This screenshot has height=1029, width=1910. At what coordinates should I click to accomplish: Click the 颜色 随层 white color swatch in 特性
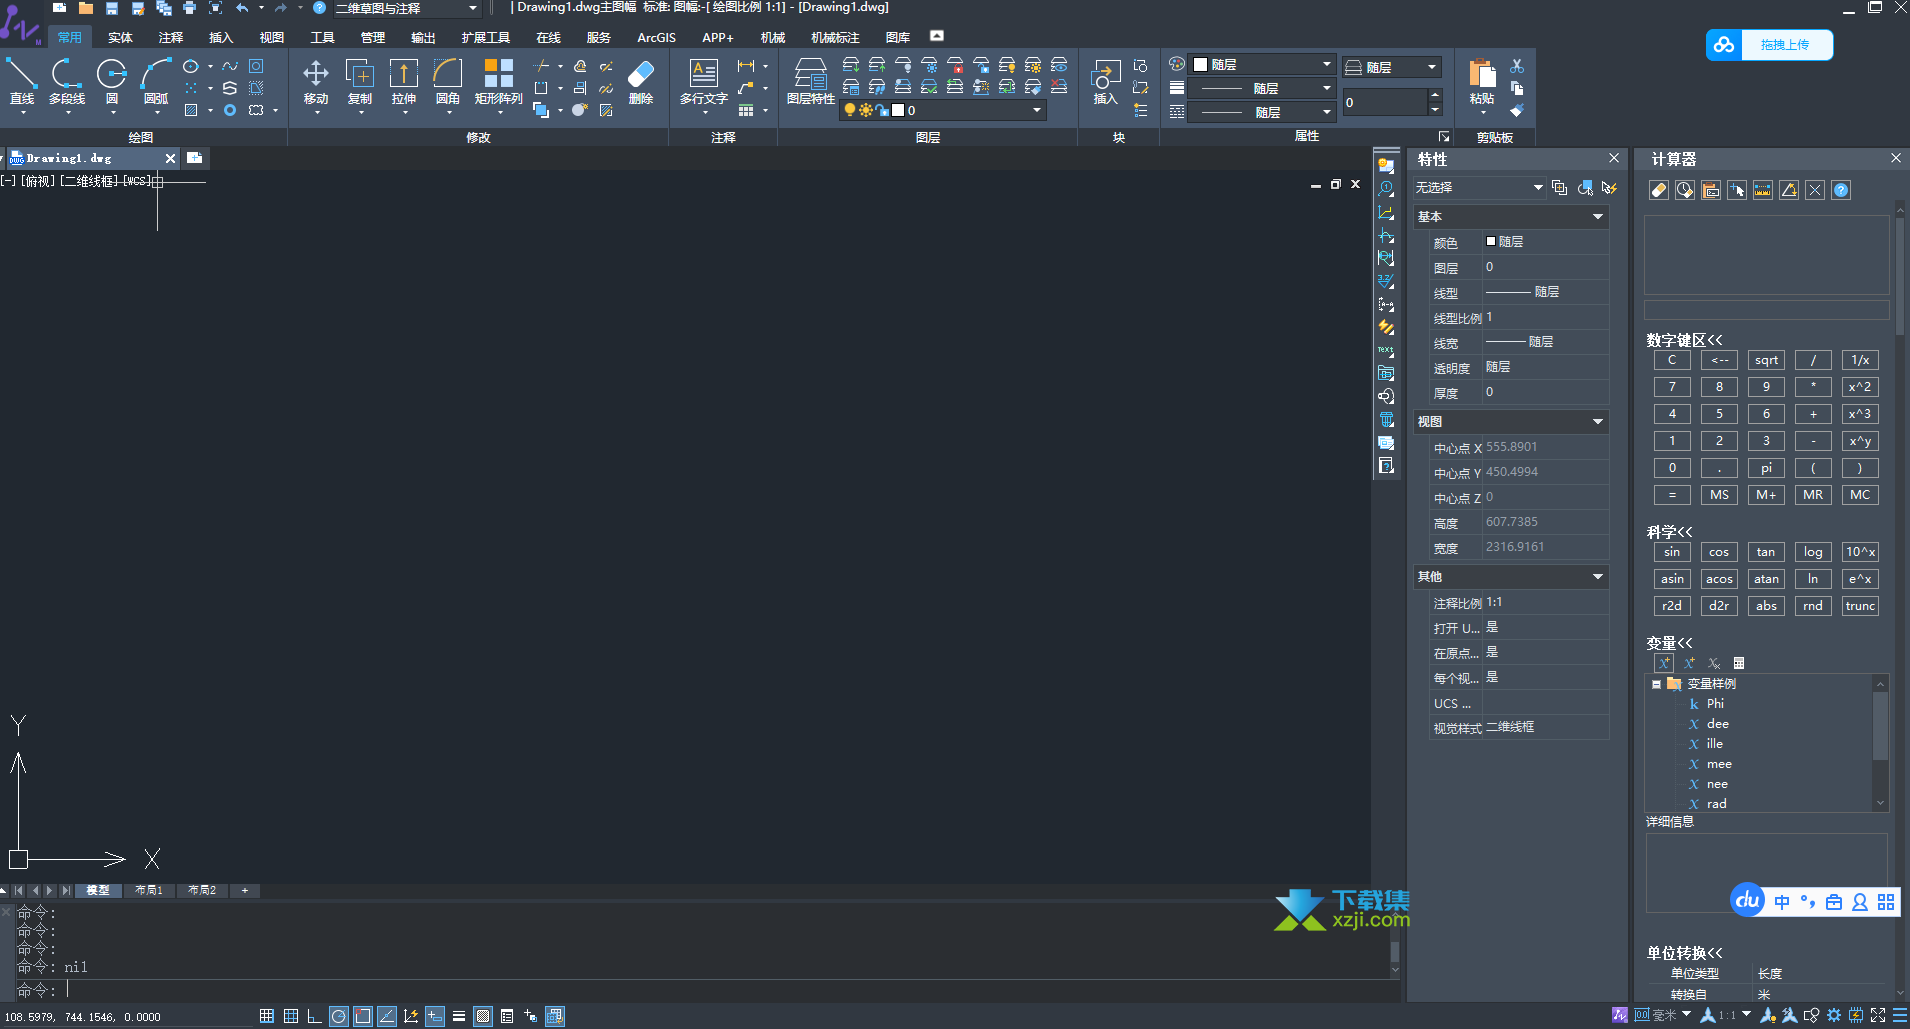point(1491,241)
